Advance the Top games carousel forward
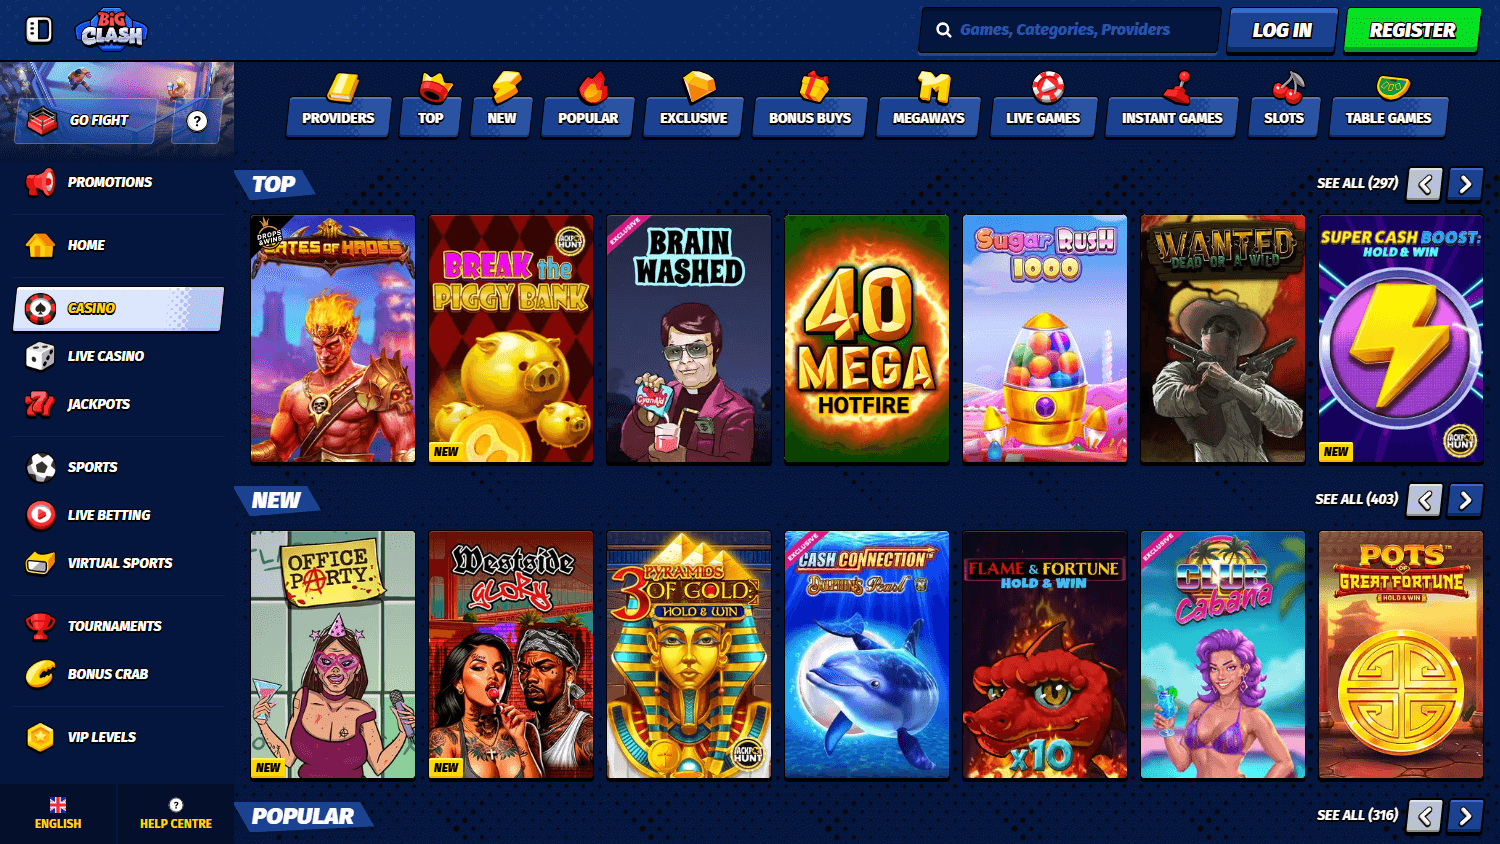 tap(1464, 185)
